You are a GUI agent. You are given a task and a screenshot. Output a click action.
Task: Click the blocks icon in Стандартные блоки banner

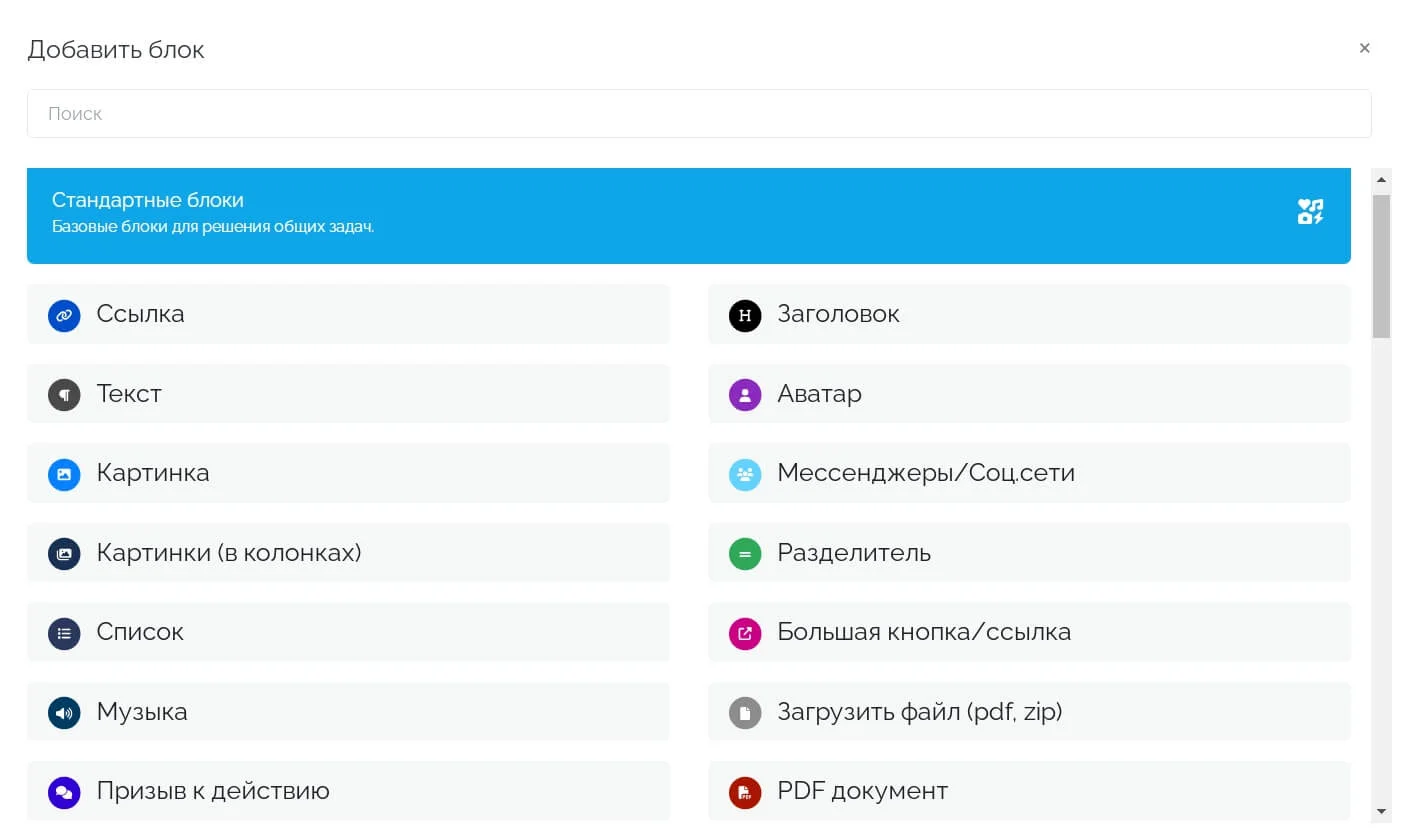[1310, 212]
